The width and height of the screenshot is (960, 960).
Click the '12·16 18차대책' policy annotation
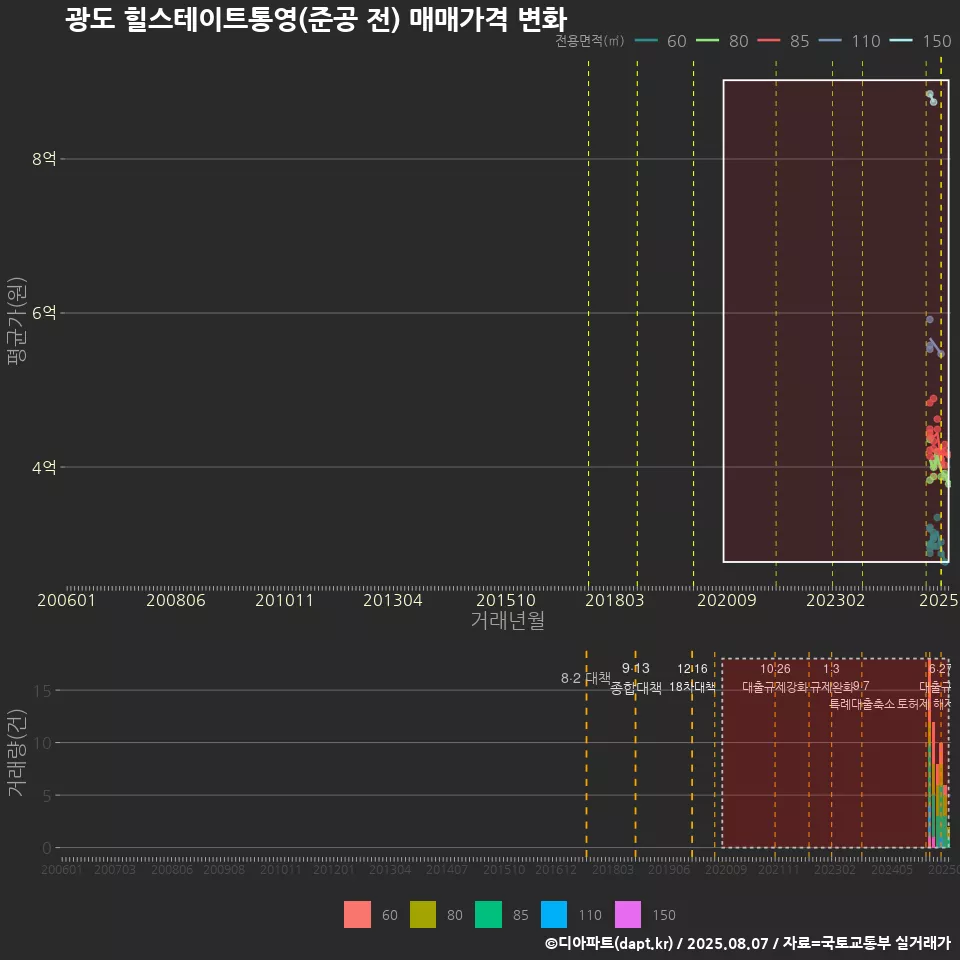pos(692,678)
